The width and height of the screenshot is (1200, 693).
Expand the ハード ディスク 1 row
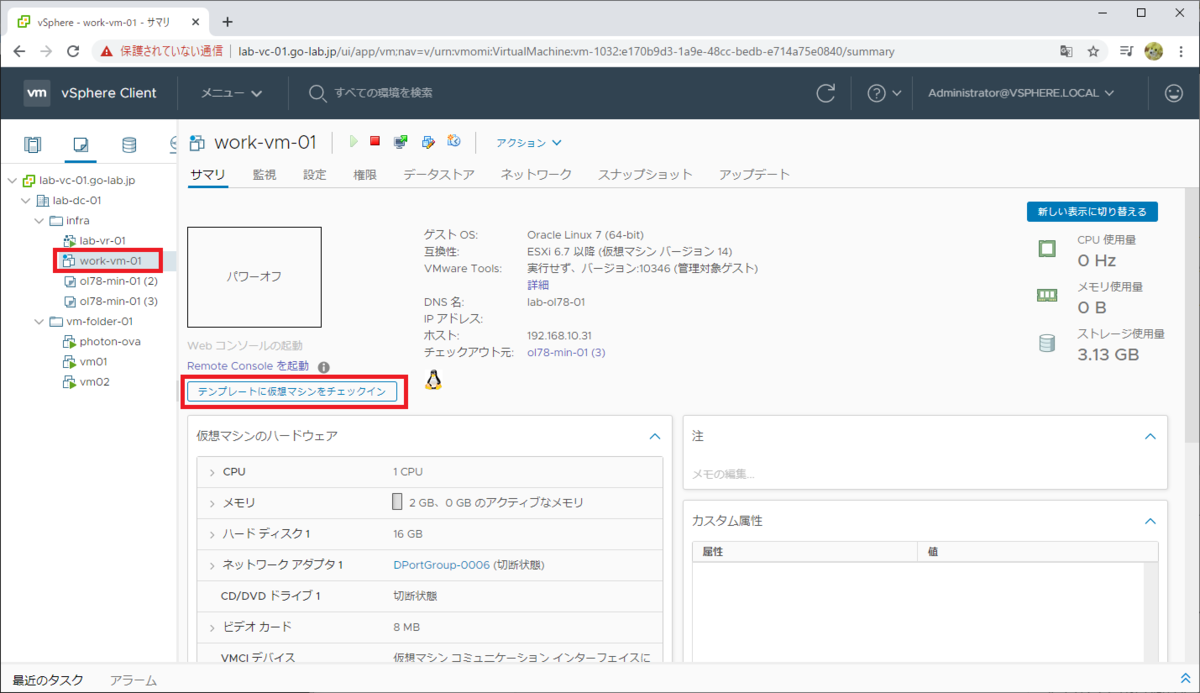click(x=212, y=534)
